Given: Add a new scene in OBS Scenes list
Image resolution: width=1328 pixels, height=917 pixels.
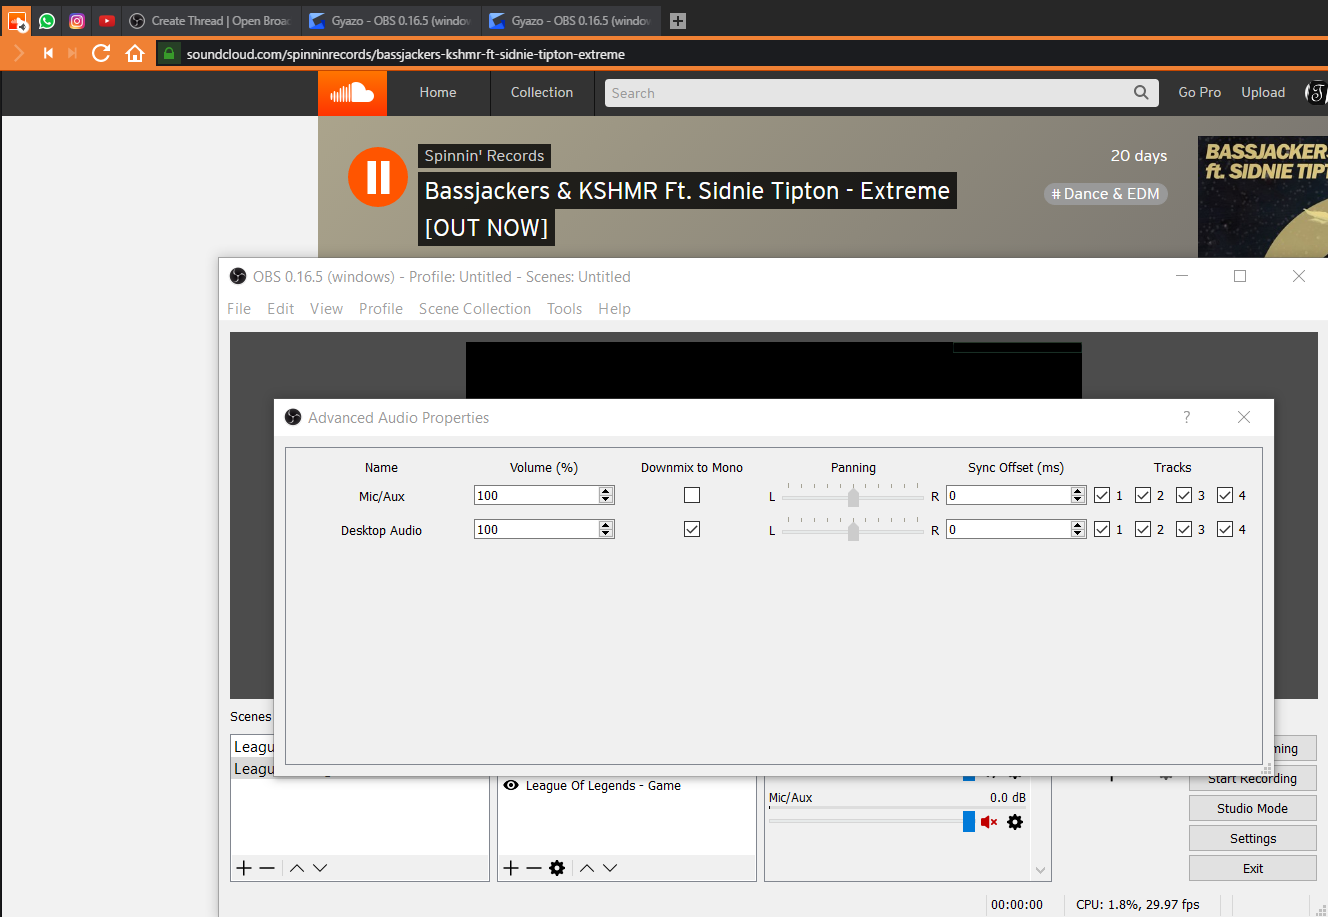Looking at the screenshot, I should [244, 868].
